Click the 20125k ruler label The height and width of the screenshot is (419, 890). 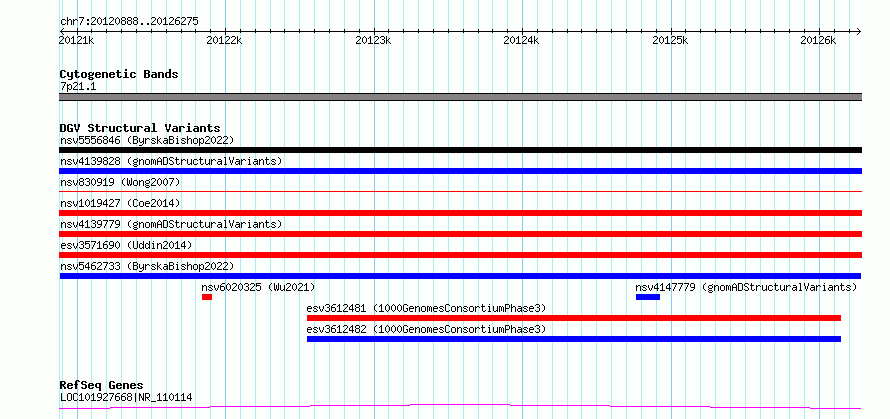point(671,41)
